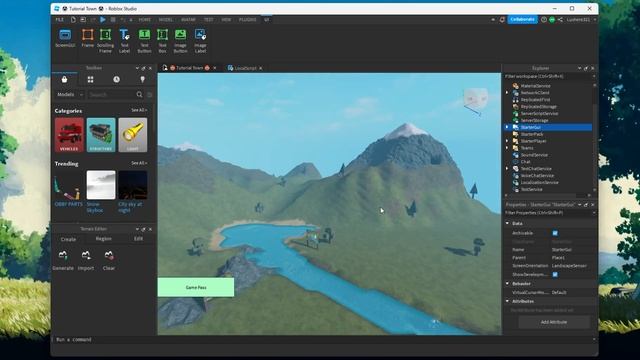
Task: Click the terrain Import tool
Action: [86, 260]
